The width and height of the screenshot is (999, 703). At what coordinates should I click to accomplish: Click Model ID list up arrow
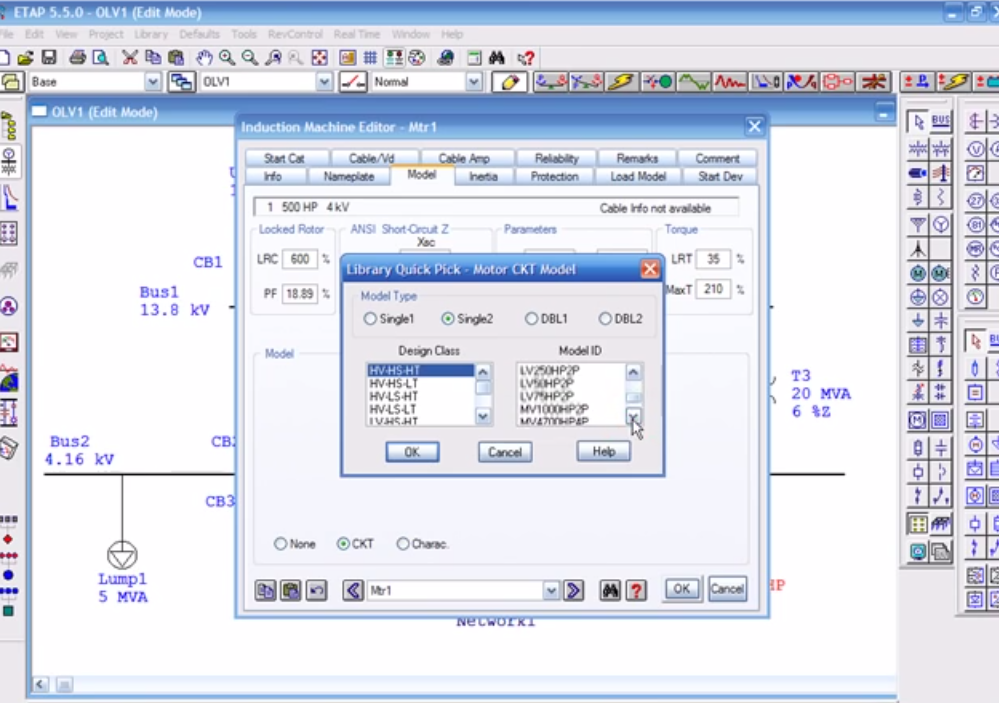tap(633, 372)
